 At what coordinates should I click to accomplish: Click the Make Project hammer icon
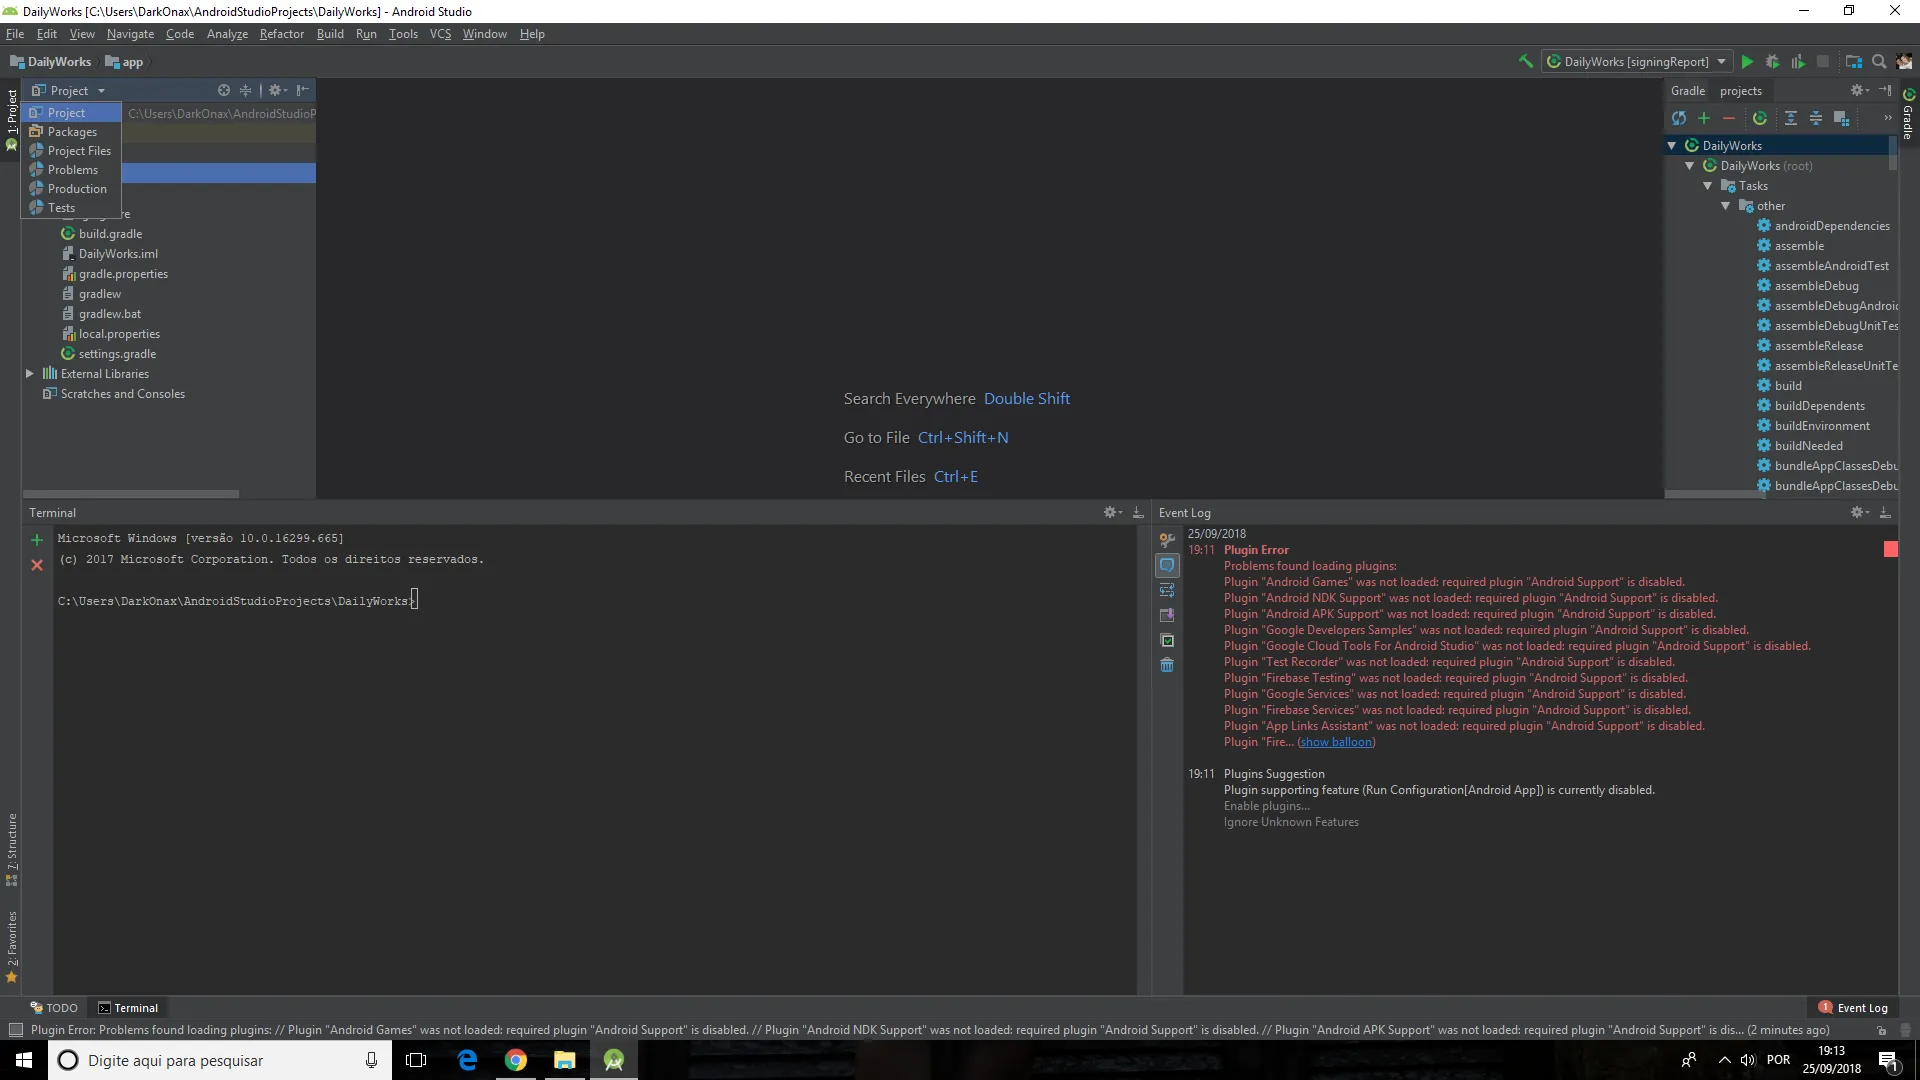tap(1526, 62)
